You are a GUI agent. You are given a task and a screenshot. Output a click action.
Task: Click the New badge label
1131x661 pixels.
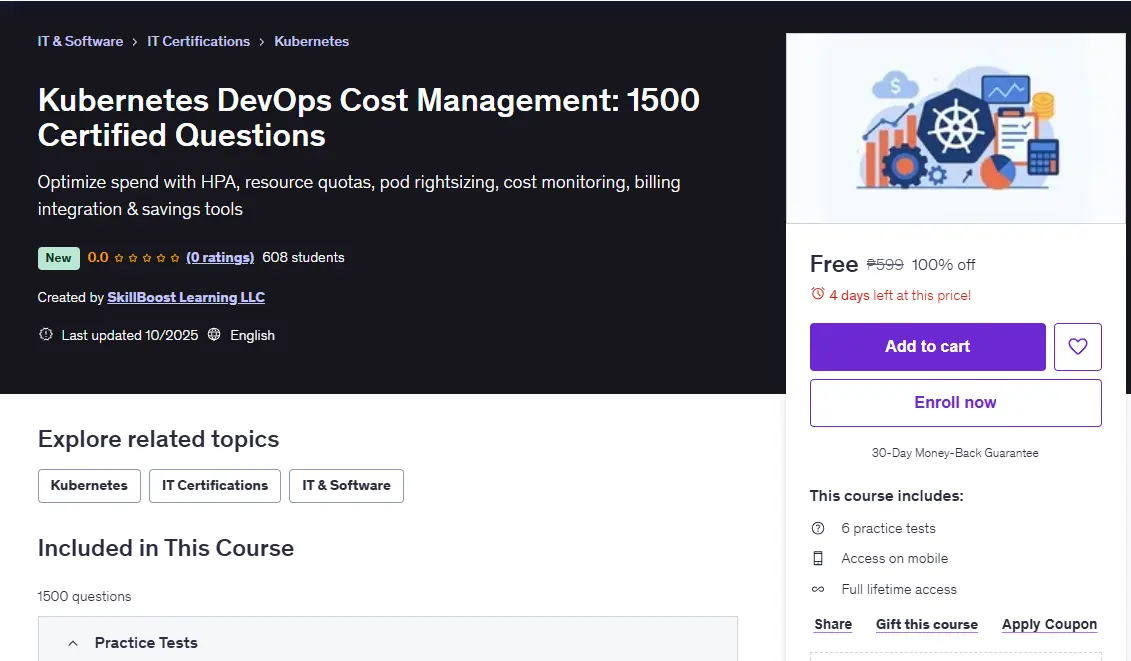click(58, 258)
